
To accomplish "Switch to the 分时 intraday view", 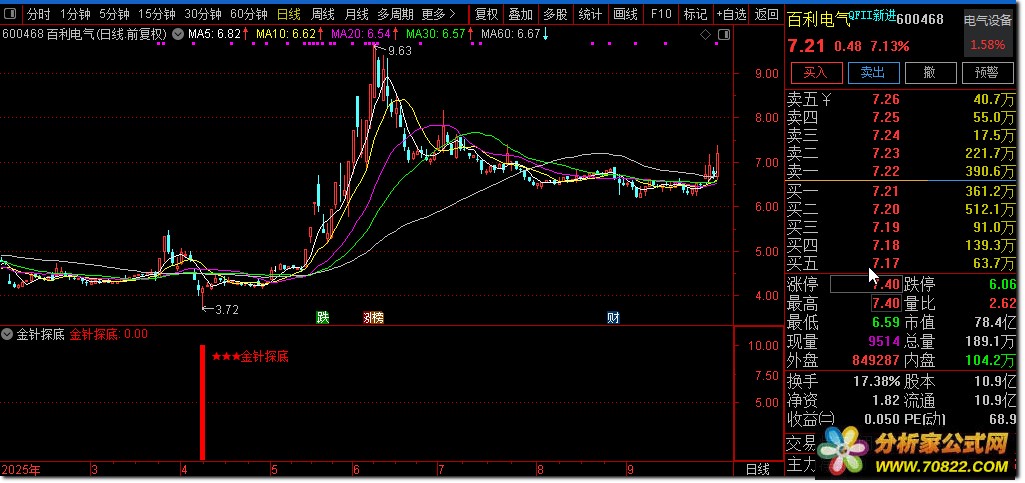I will click(39, 14).
